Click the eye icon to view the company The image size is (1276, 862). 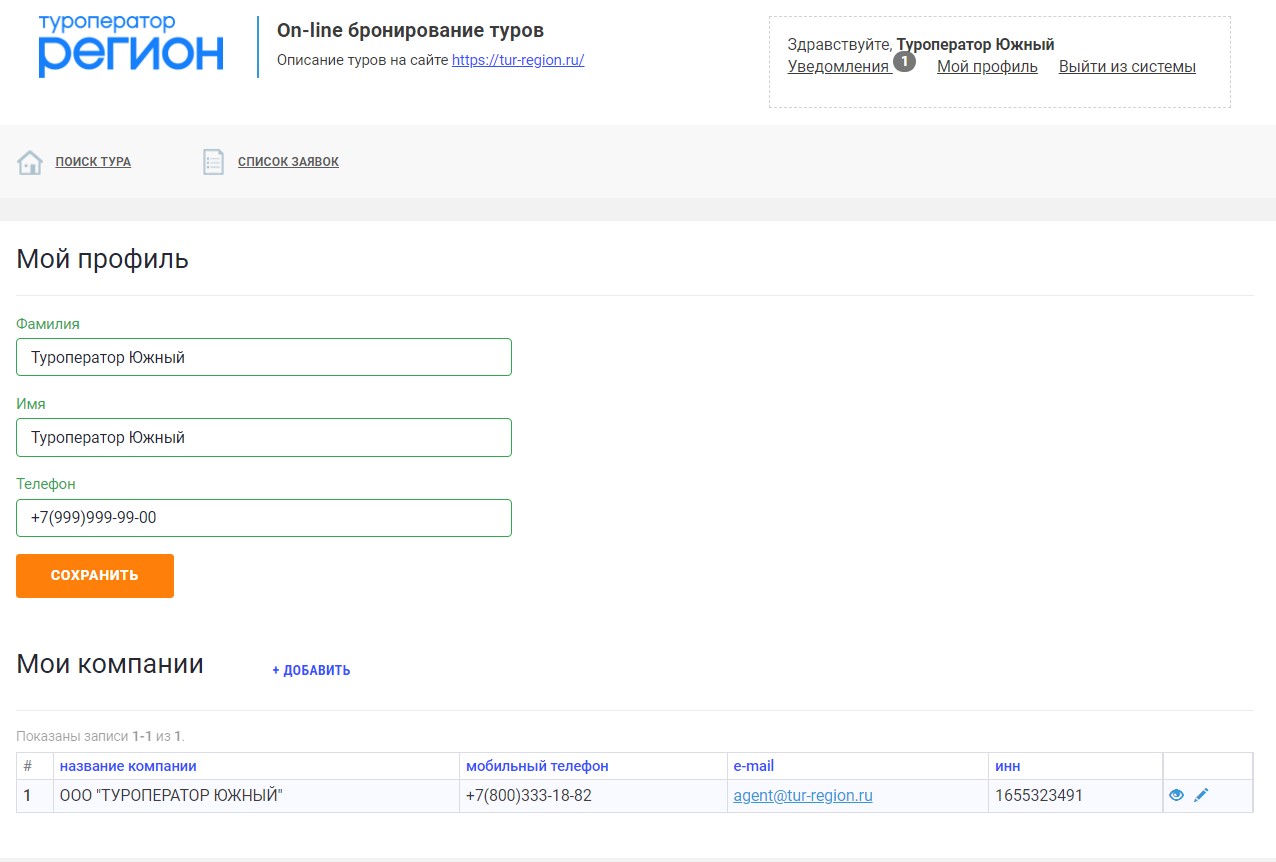(x=1176, y=795)
